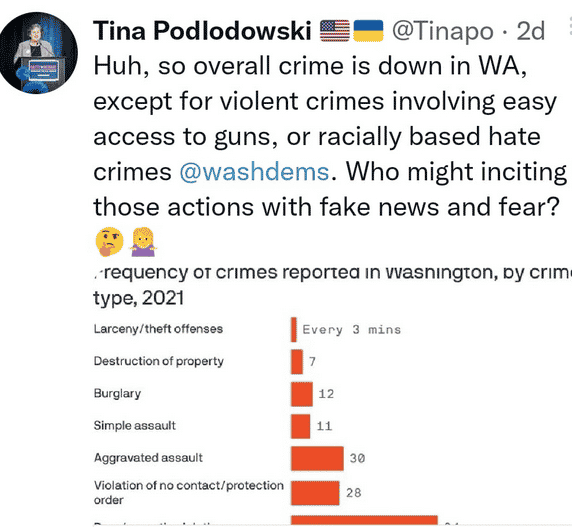Click the Tina Podlodowski display name
The width and height of the screenshot is (572, 527).
point(202,30)
